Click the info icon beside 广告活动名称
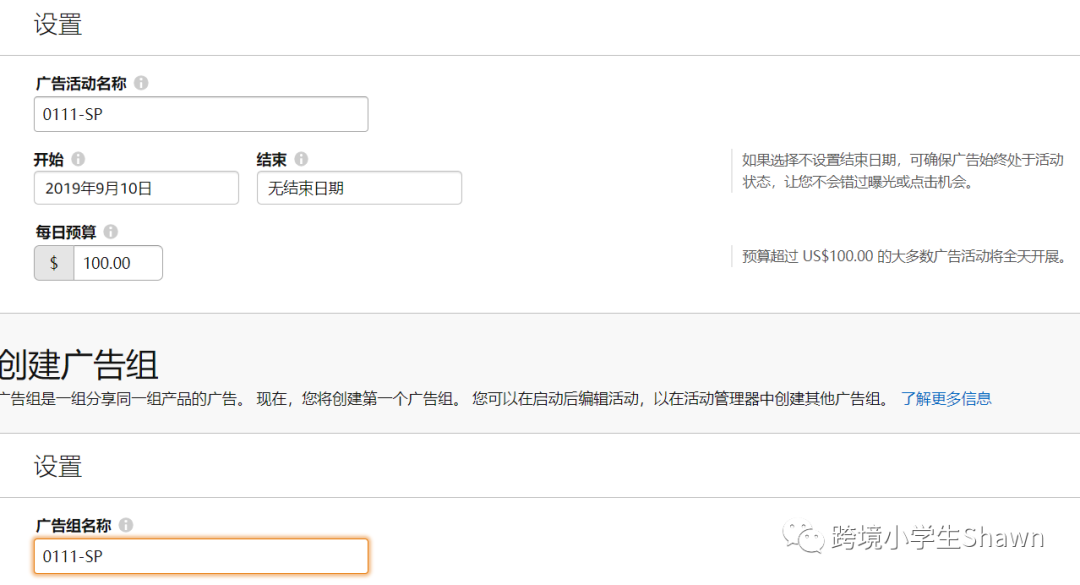The width and height of the screenshot is (1080, 585). [141, 83]
